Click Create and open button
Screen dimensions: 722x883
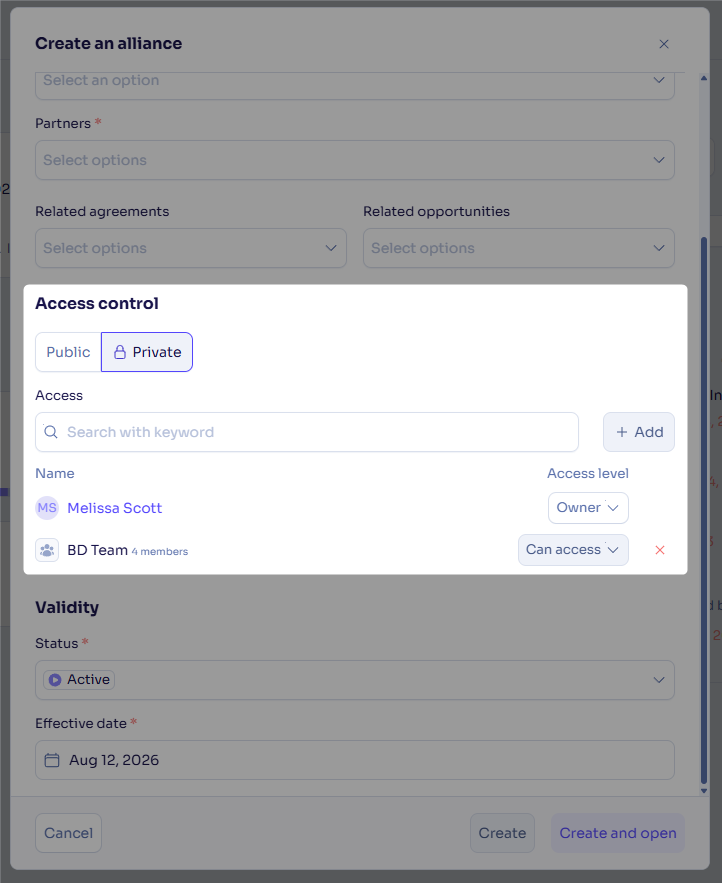coord(618,833)
